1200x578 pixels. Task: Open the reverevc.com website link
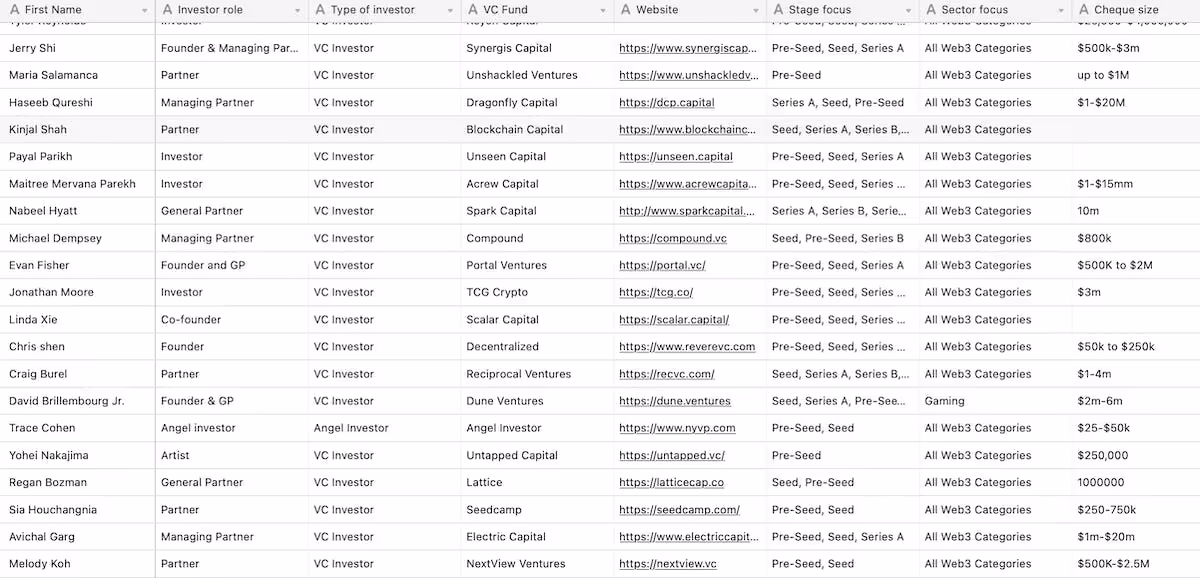click(x=687, y=347)
